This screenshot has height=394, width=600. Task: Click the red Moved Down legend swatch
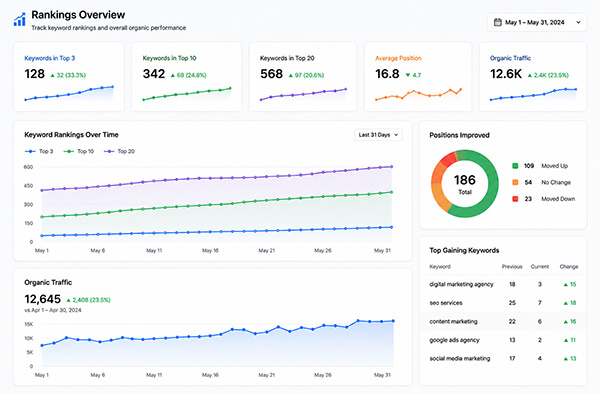pos(515,199)
